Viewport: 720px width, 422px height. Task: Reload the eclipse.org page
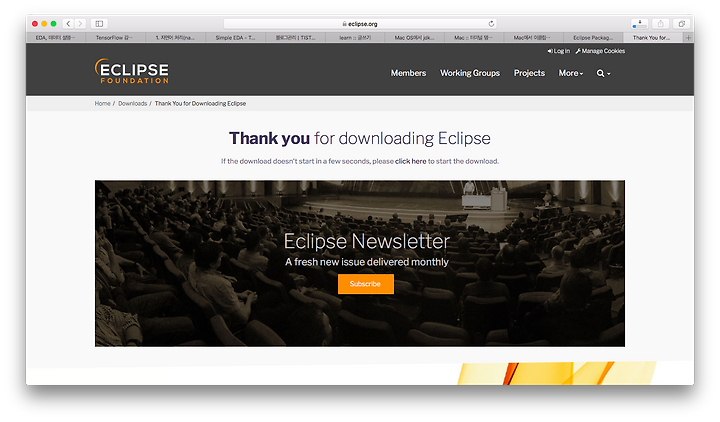tap(491, 24)
